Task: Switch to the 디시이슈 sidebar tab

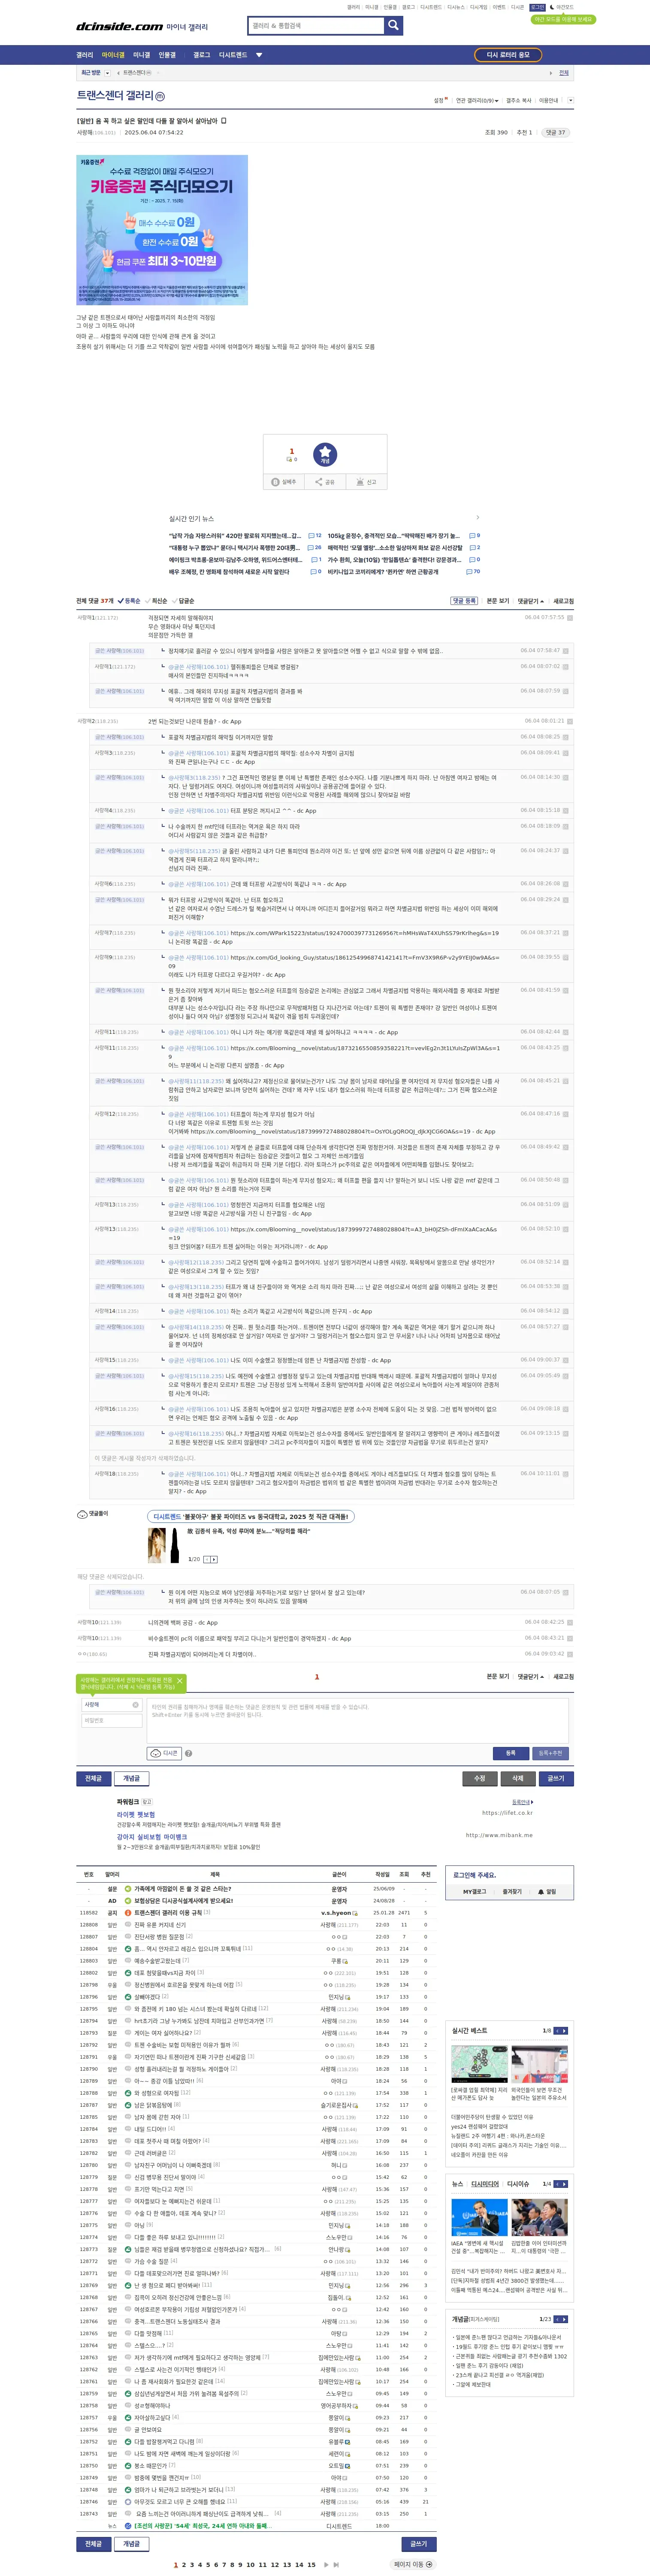Action: (518, 2184)
